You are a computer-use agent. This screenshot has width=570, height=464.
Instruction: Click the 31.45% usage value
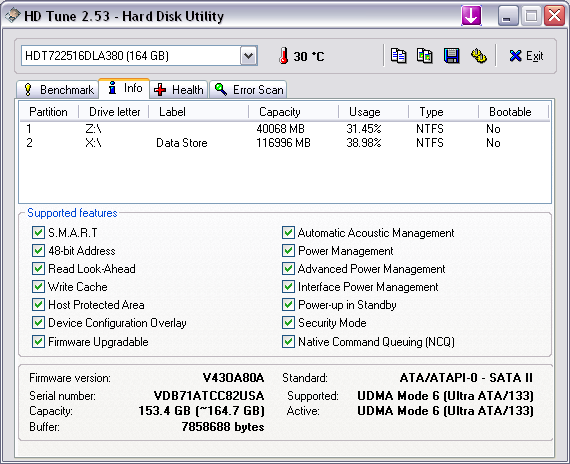(364, 129)
